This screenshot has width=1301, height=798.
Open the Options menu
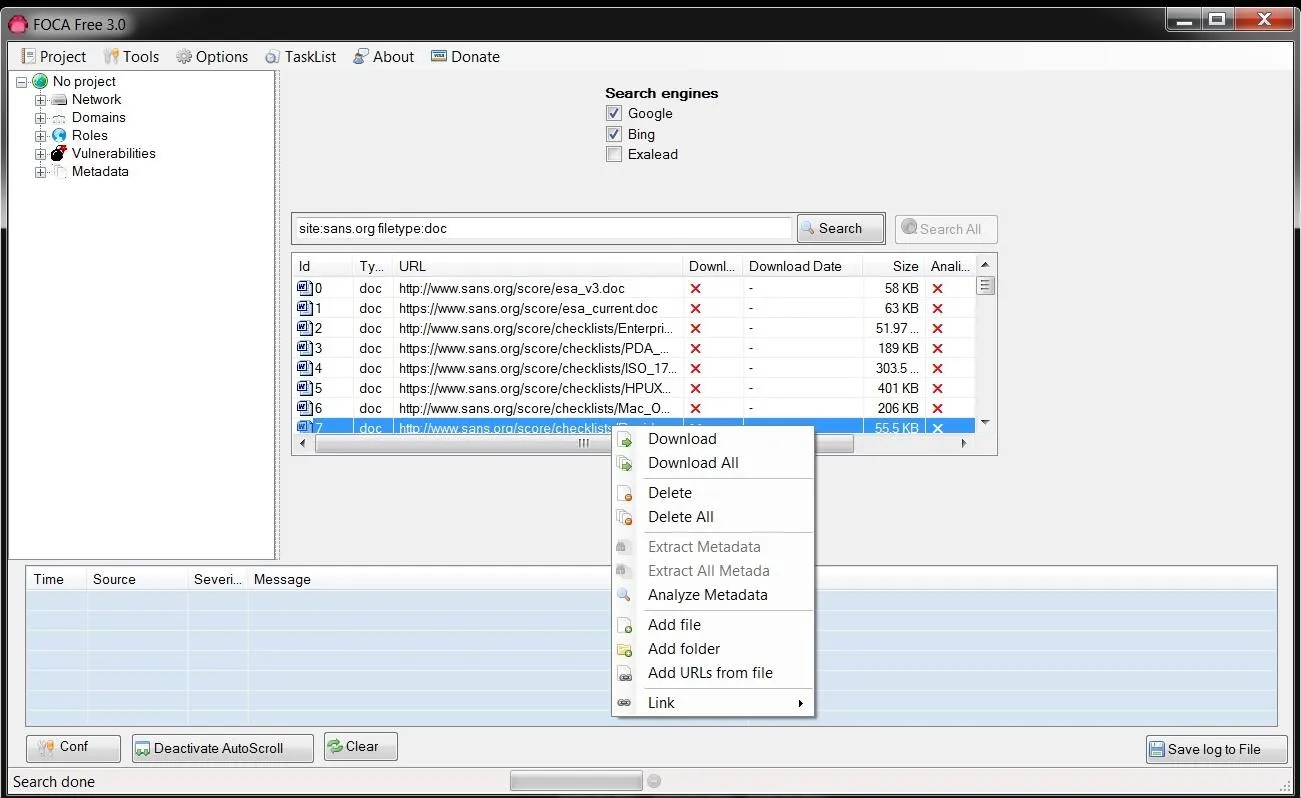[x=212, y=57]
